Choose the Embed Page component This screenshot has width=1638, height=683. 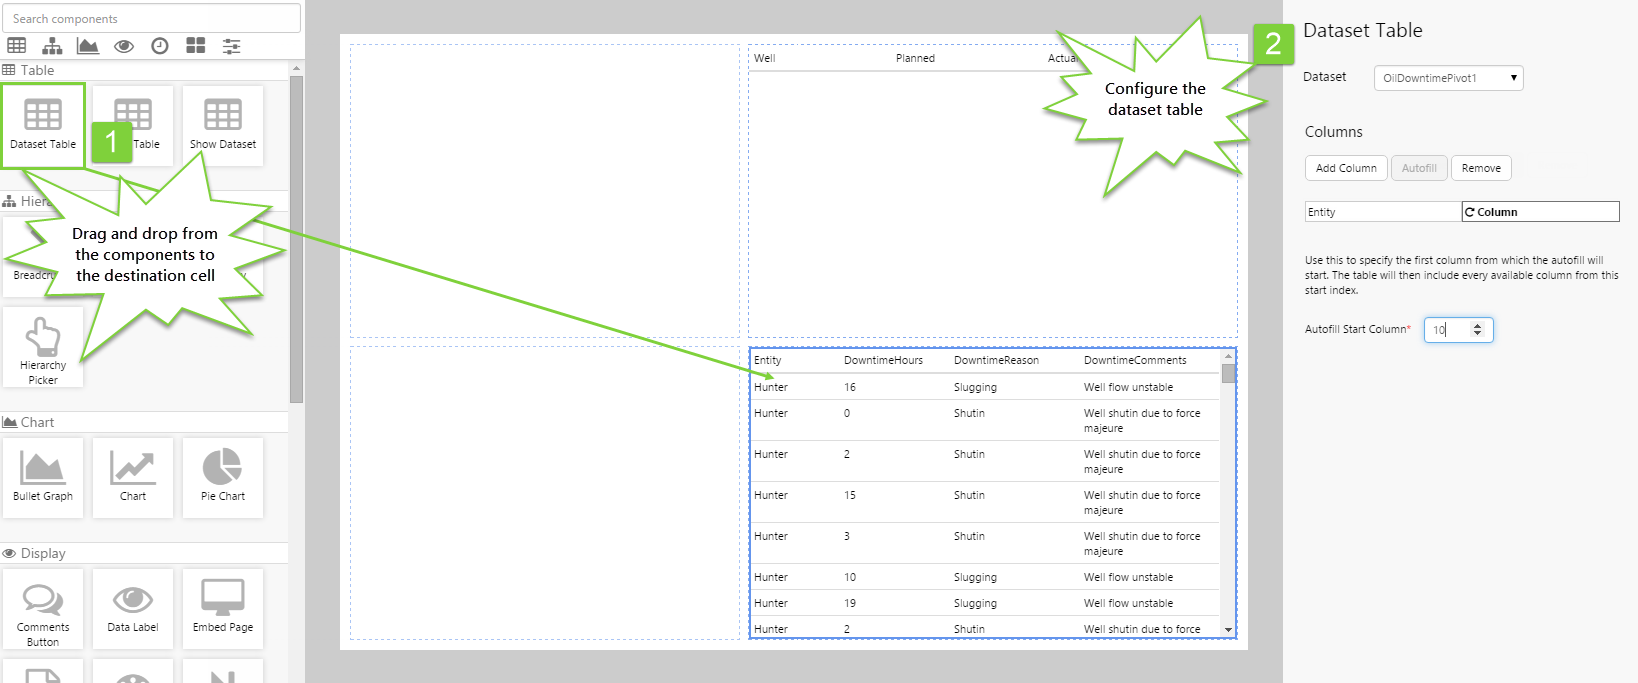pyautogui.click(x=223, y=608)
